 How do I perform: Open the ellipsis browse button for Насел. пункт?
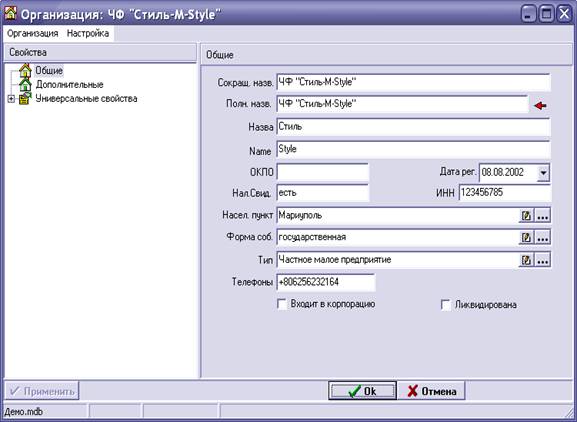(543, 216)
